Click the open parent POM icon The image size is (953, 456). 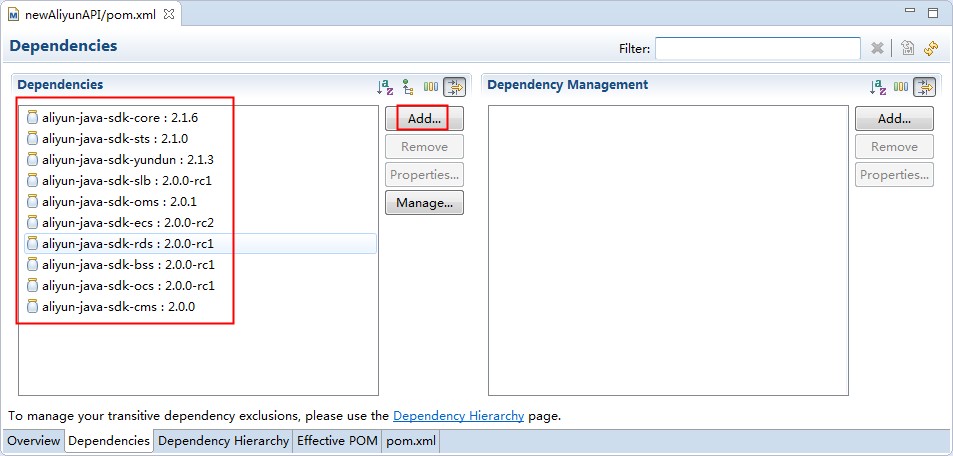click(907, 48)
